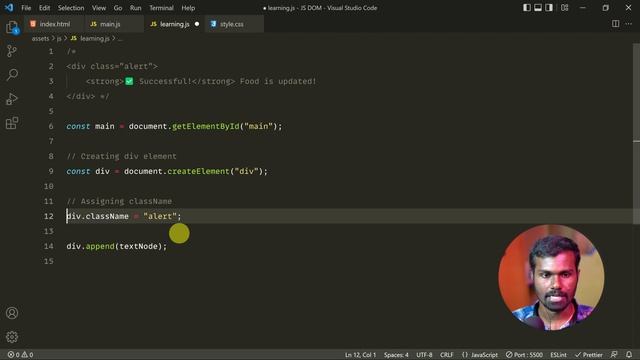
Task: Open the View menu
Action: [99, 8]
